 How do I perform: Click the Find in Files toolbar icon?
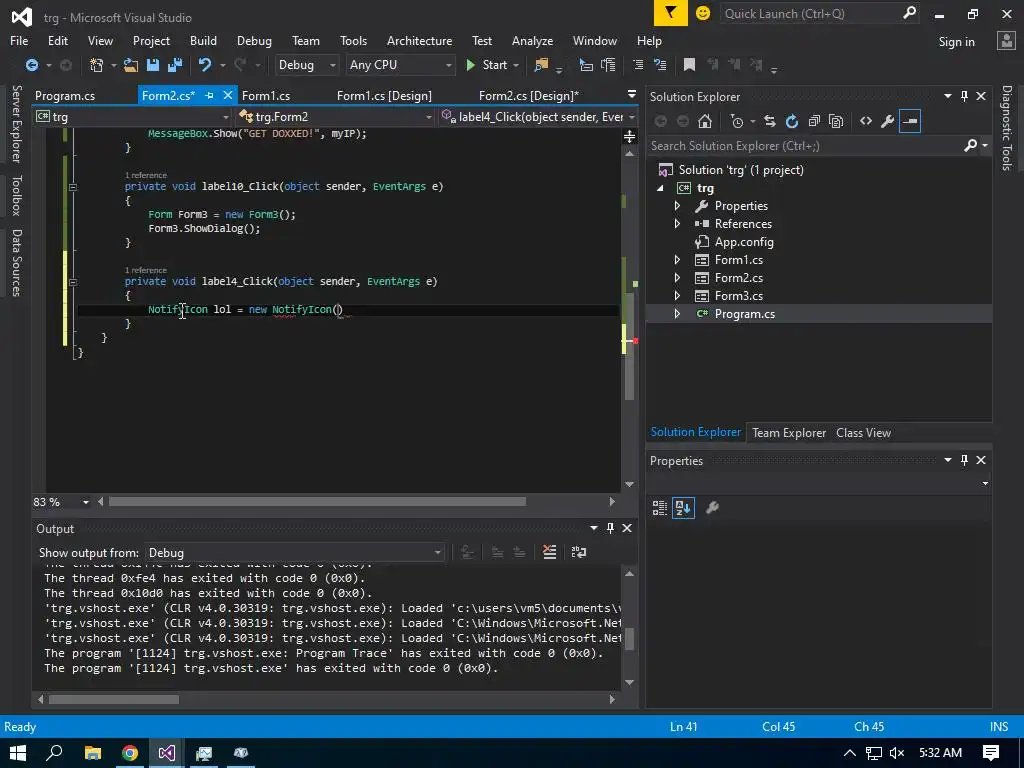(541, 65)
